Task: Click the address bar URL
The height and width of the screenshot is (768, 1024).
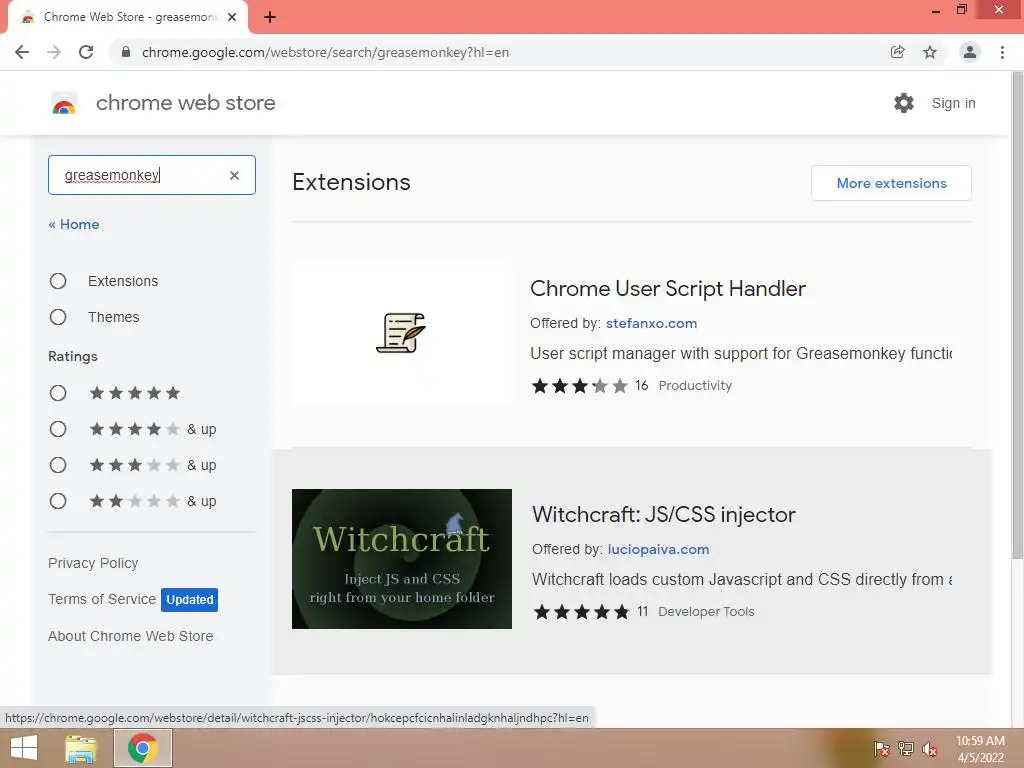Action: tap(325, 52)
